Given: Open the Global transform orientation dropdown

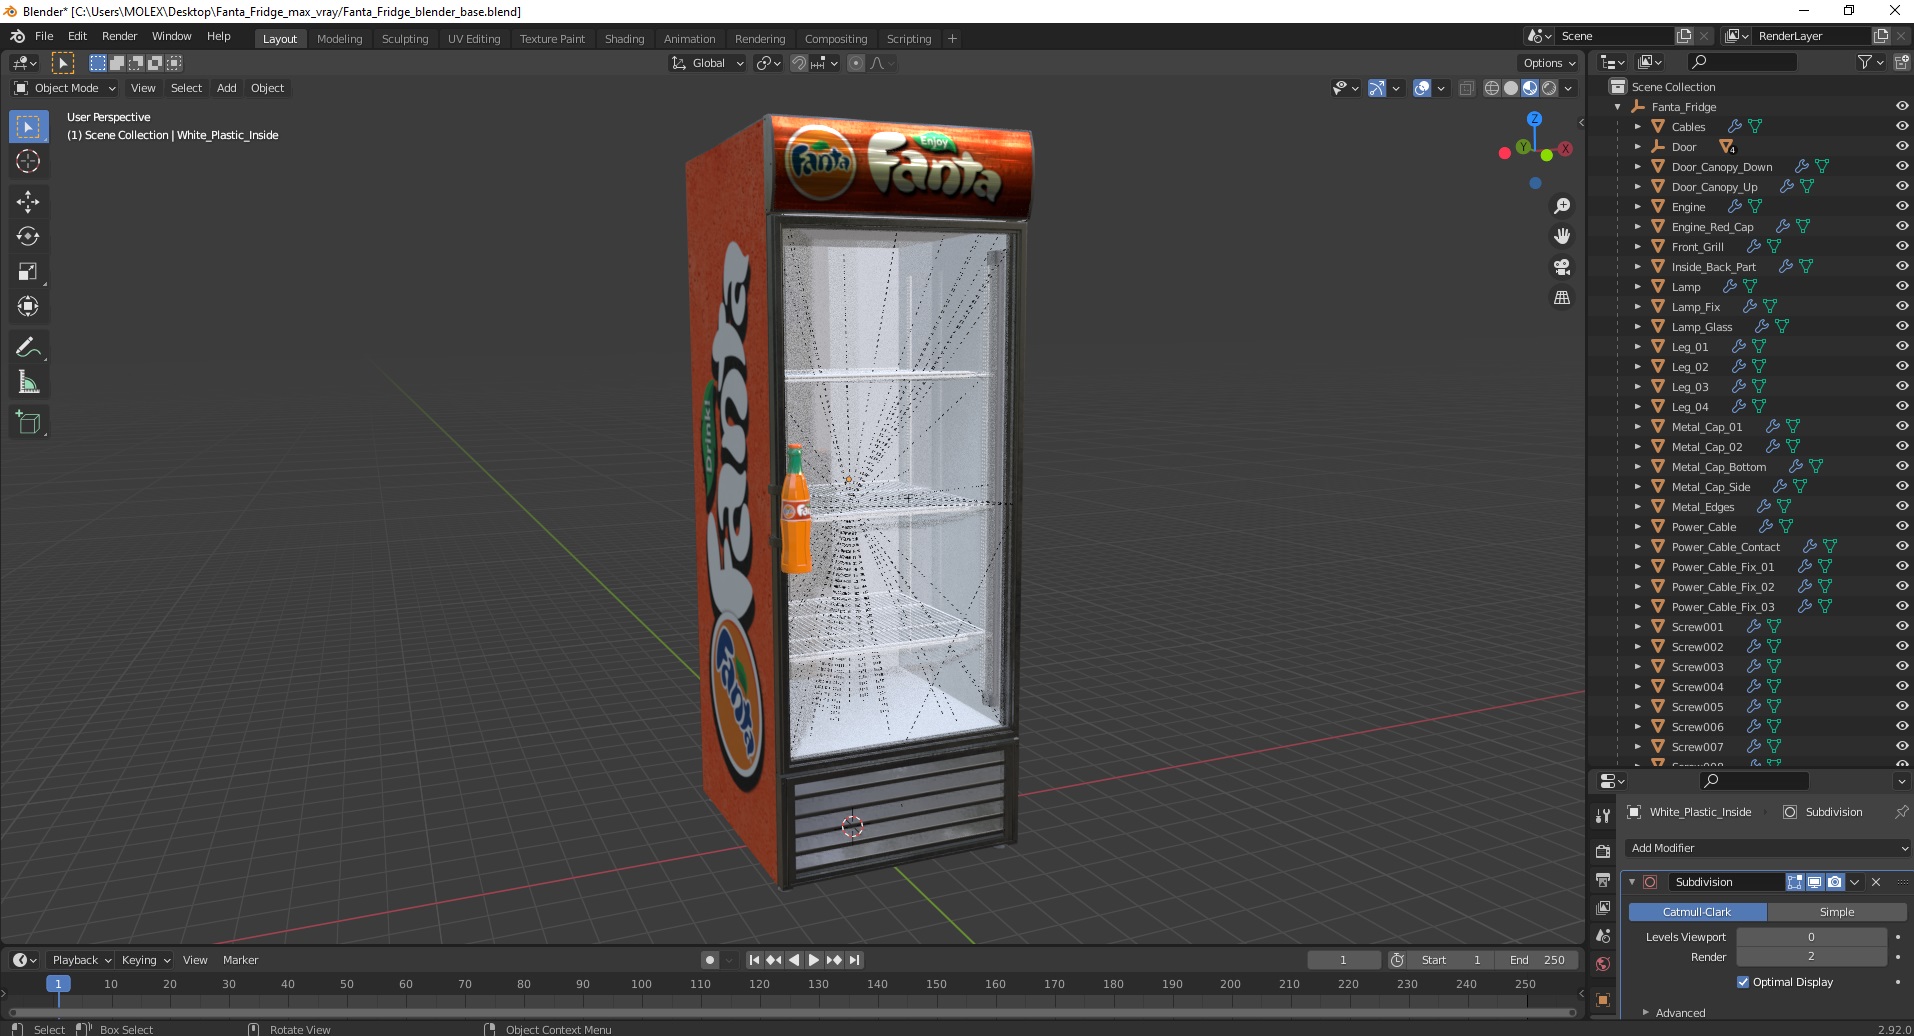Looking at the screenshot, I should pos(708,63).
